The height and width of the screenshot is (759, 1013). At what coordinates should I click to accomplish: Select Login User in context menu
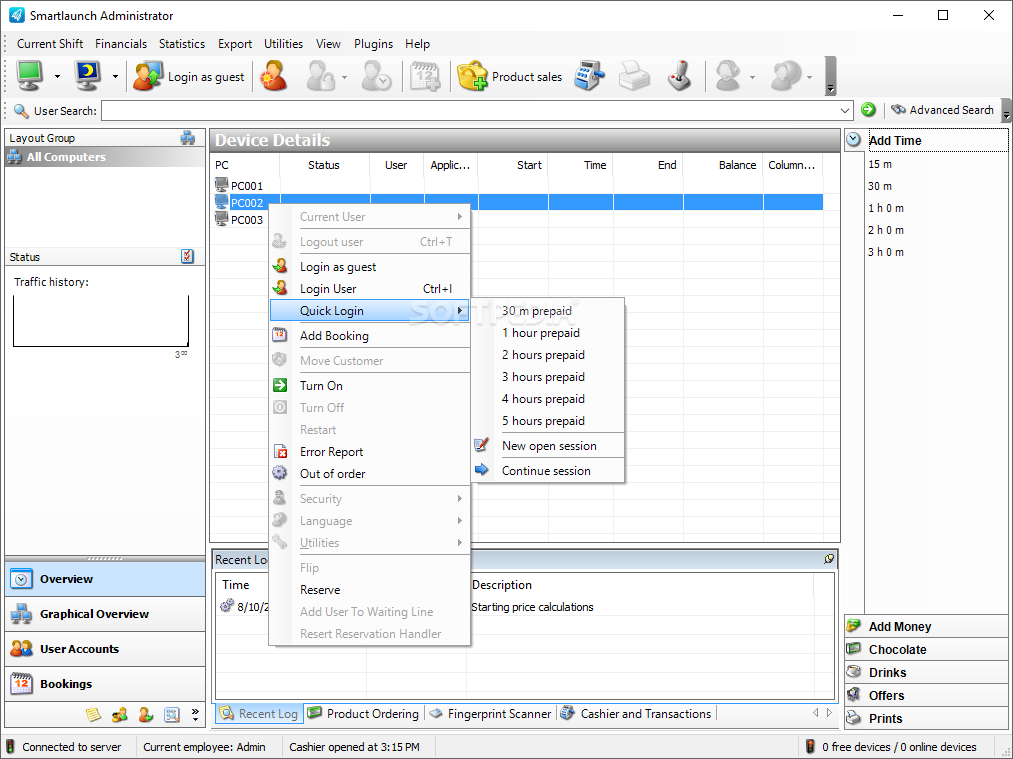(370, 289)
